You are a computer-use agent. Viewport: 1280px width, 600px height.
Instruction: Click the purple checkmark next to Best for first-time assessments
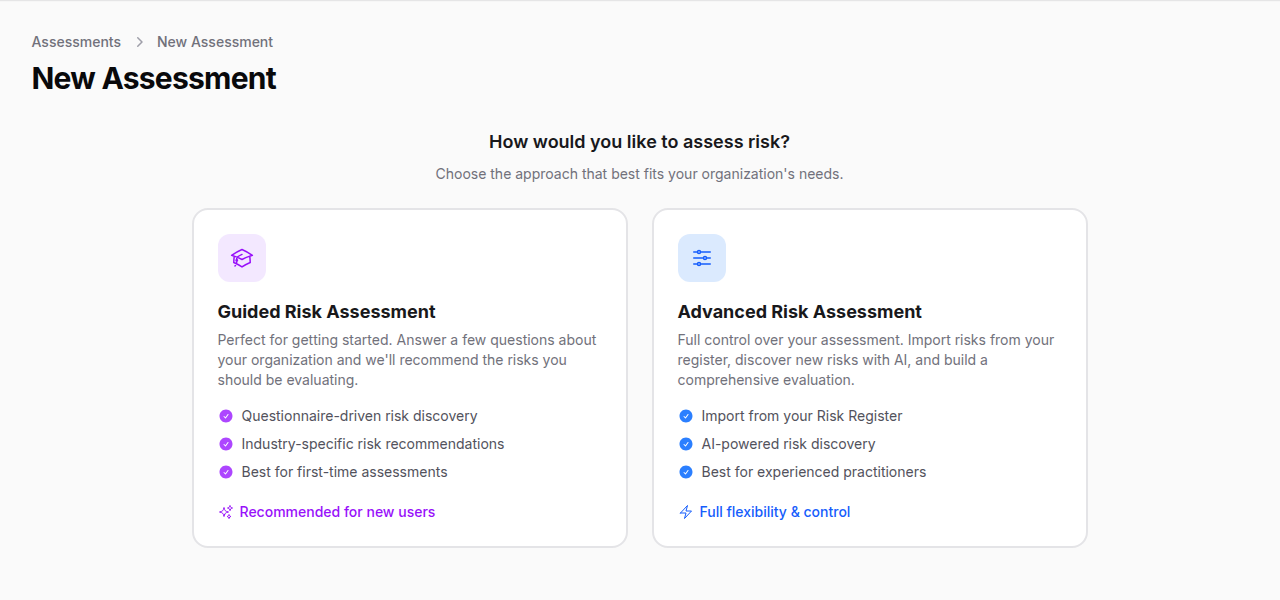226,471
